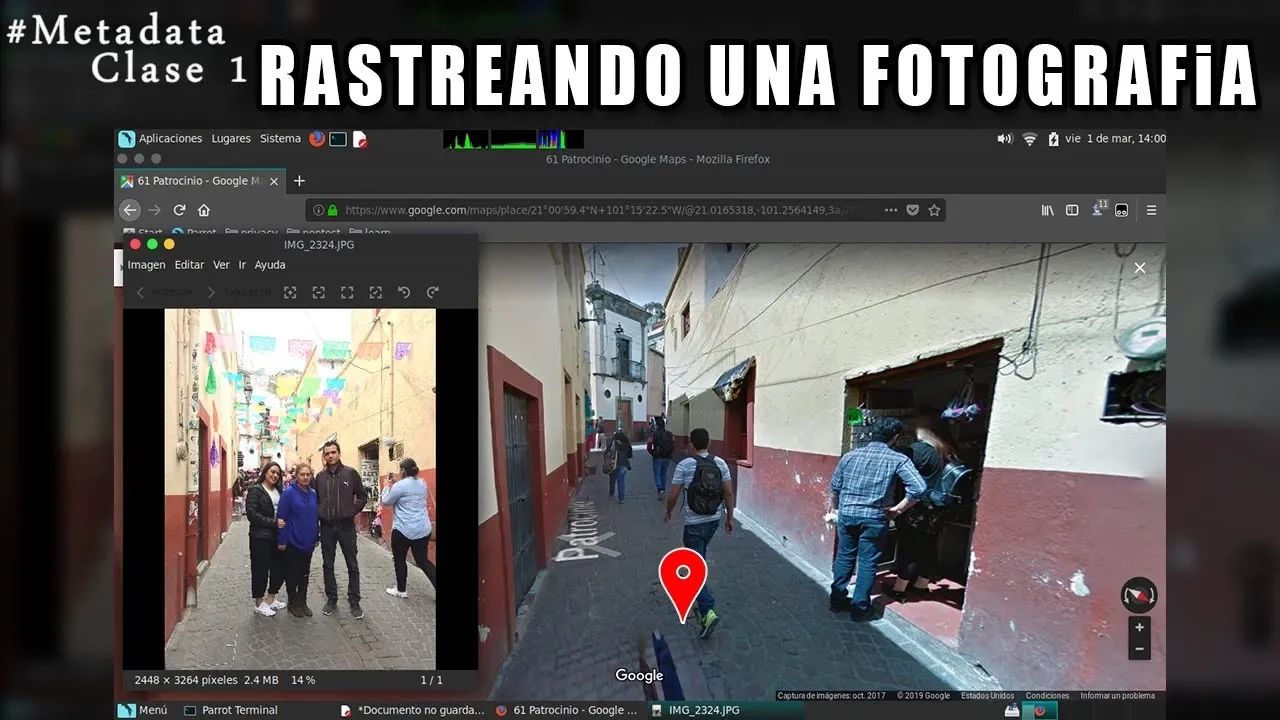The height and width of the screenshot is (720, 1280).
Task: Zoom in Street View with plus button
Action: (x=1139, y=627)
